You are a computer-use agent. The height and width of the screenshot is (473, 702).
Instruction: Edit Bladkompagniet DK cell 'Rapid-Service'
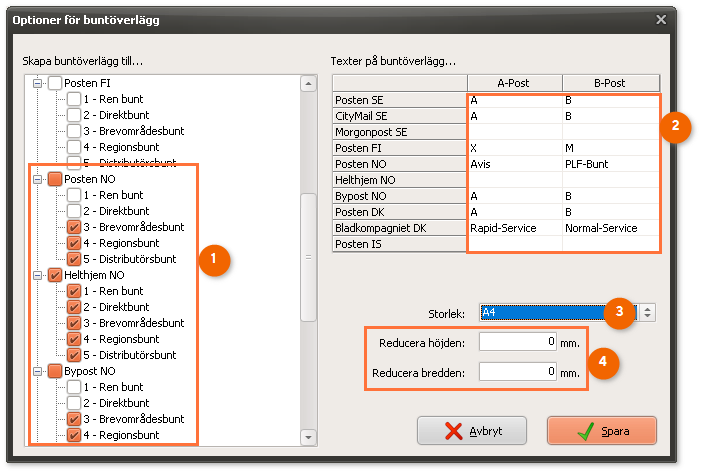[514, 228]
